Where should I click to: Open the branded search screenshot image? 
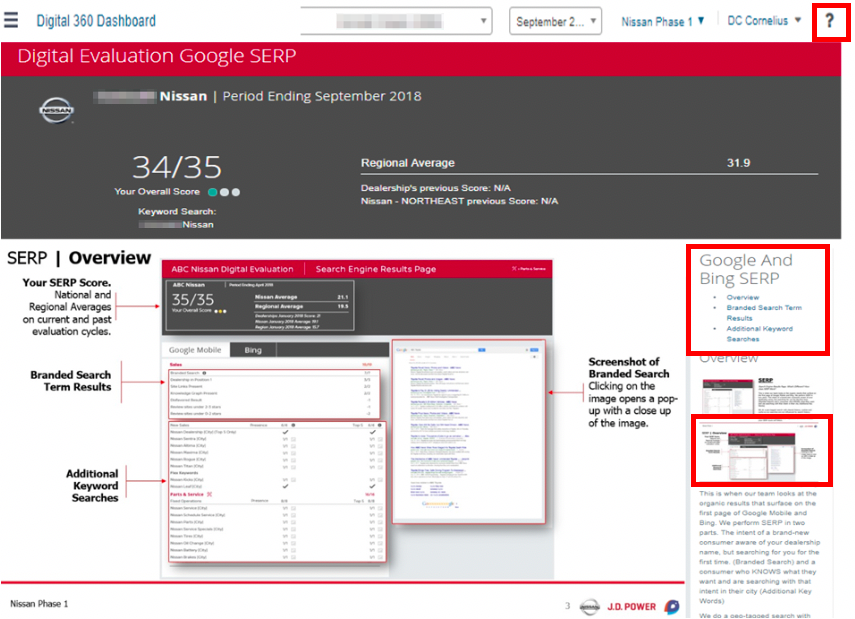(468, 433)
